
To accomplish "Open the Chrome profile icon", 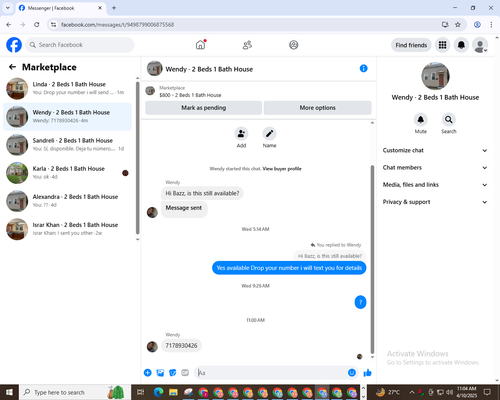I will (477, 24).
